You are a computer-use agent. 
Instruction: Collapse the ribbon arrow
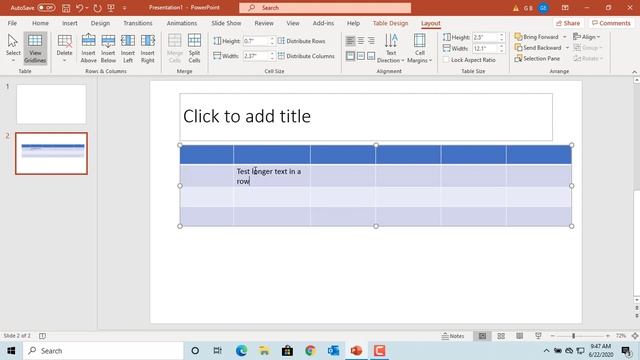point(634,72)
